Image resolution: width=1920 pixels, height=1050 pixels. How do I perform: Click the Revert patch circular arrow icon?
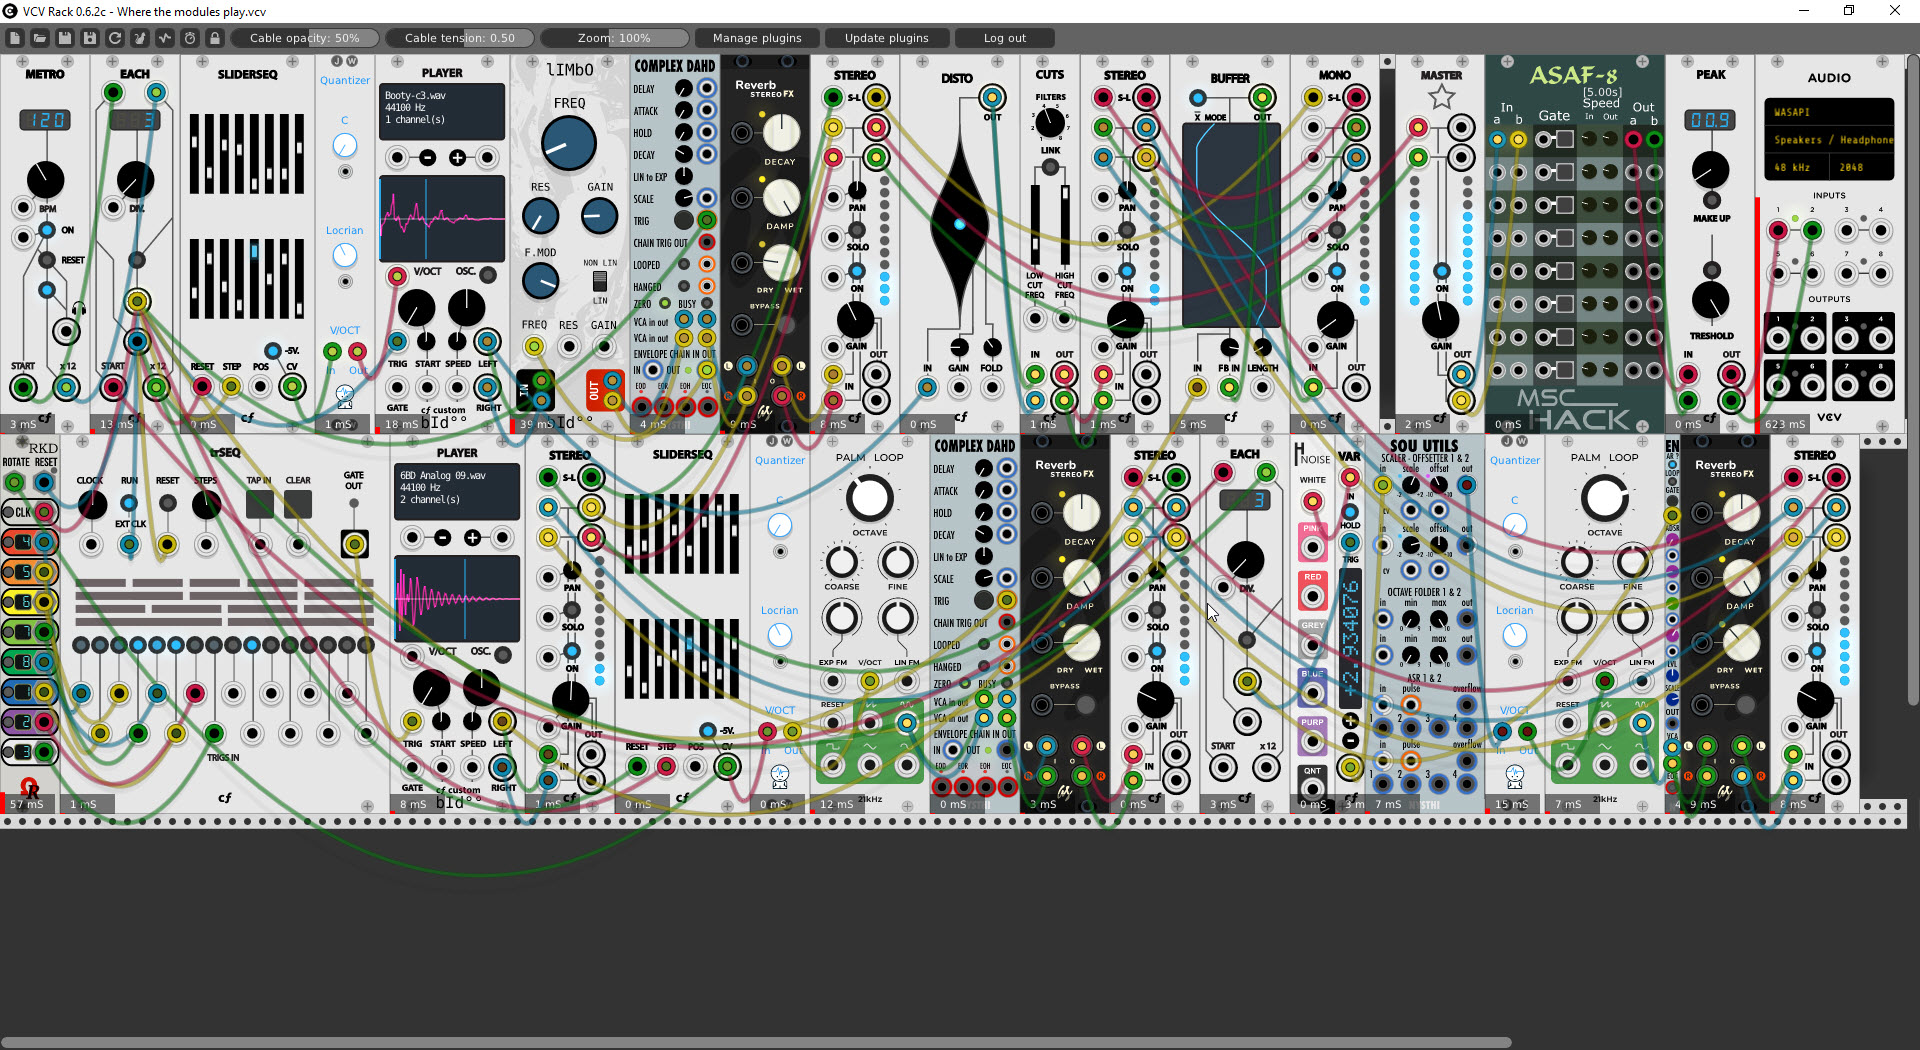click(x=115, y=38)
